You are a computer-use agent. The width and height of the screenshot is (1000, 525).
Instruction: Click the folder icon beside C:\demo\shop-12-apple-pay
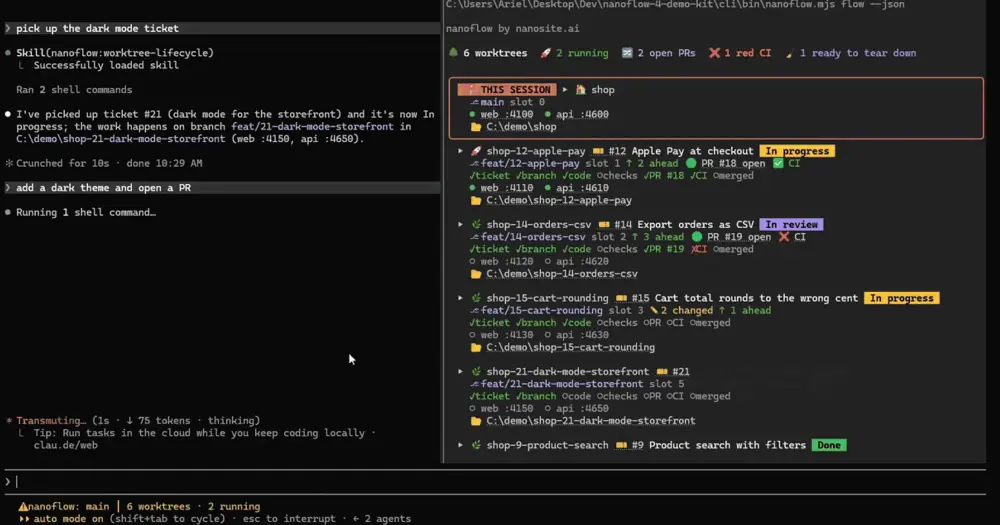[x=476, y=200]
